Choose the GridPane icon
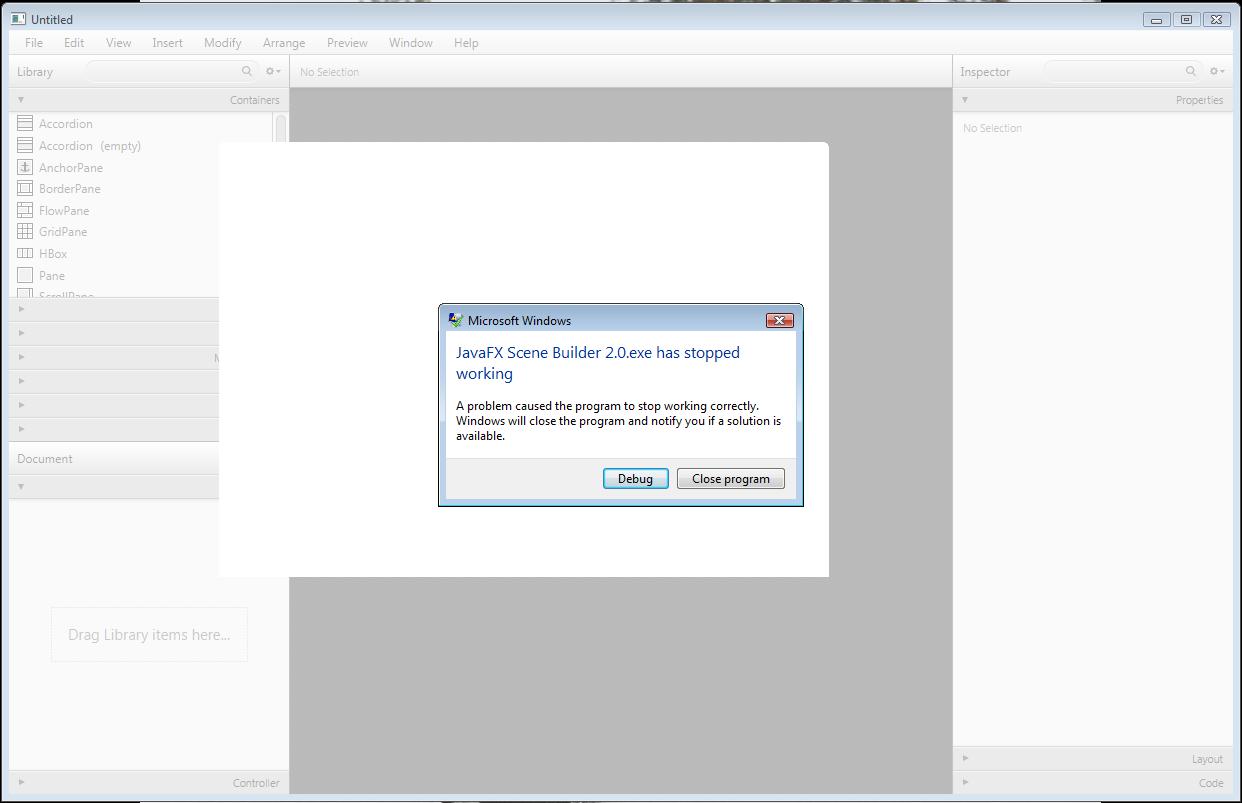Viewport: 1242px width, 803px height. (25, 231)
